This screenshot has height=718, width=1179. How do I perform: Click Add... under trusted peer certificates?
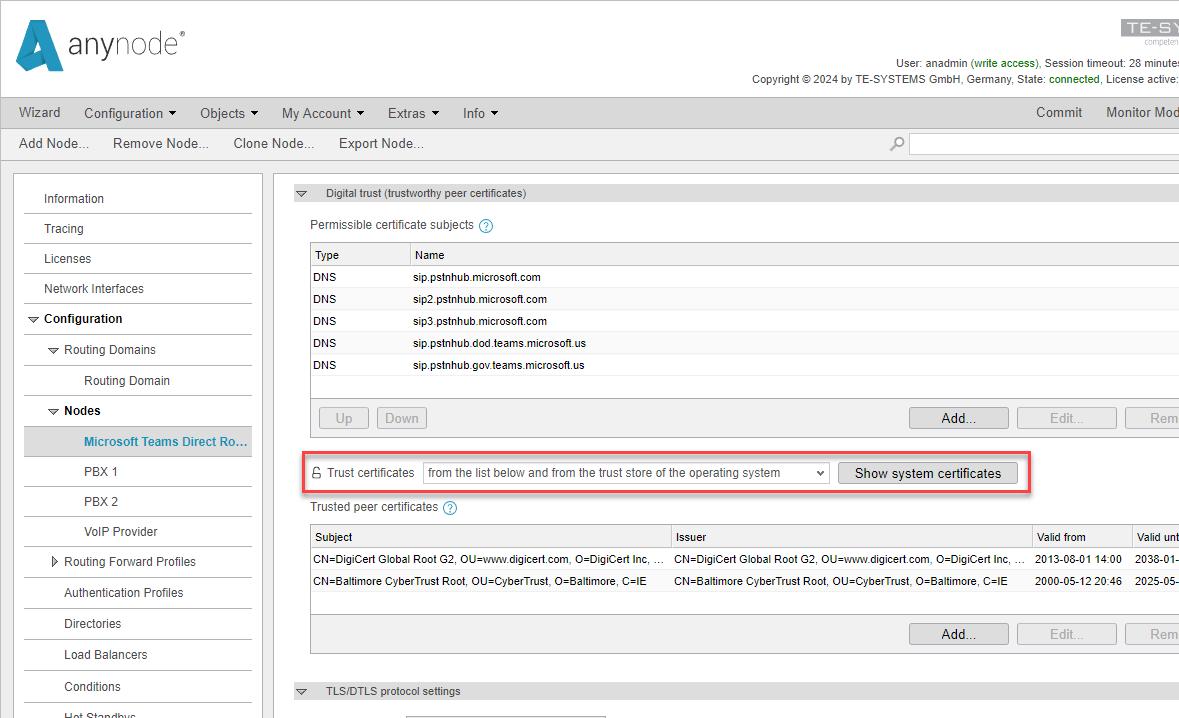click(x=959, y=634)
